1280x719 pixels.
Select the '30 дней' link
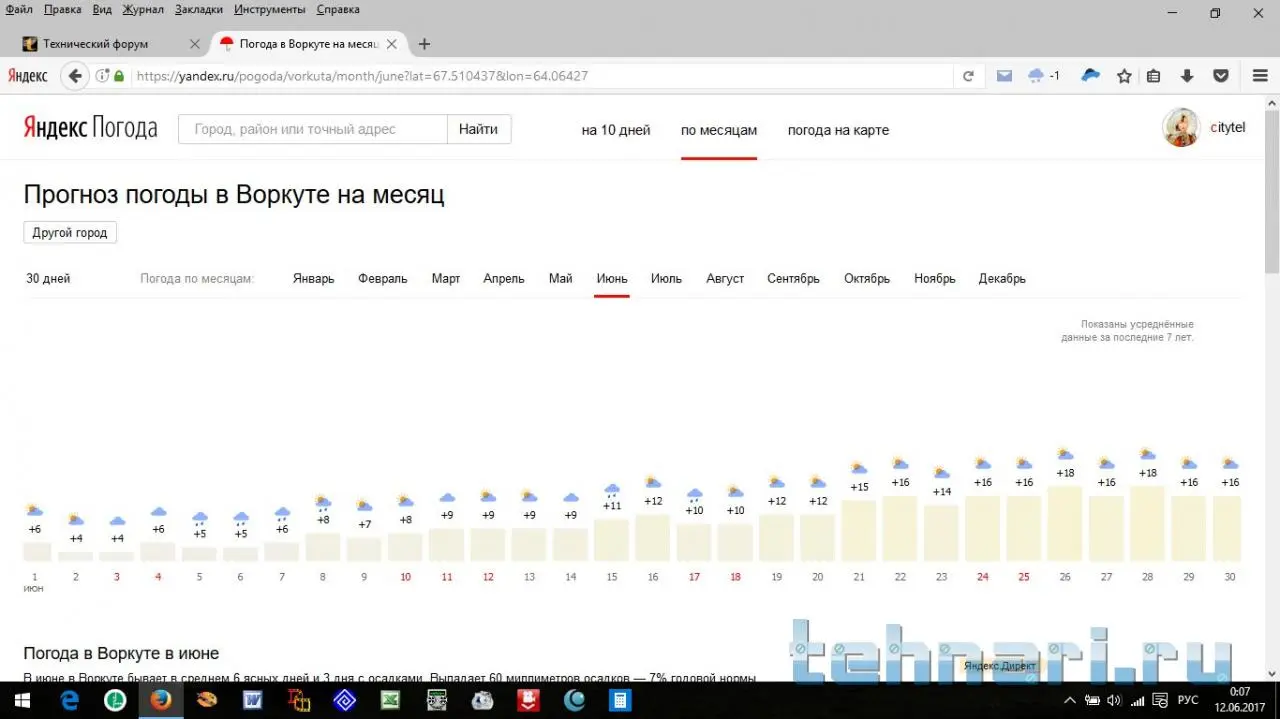click(x=48, y=279)
